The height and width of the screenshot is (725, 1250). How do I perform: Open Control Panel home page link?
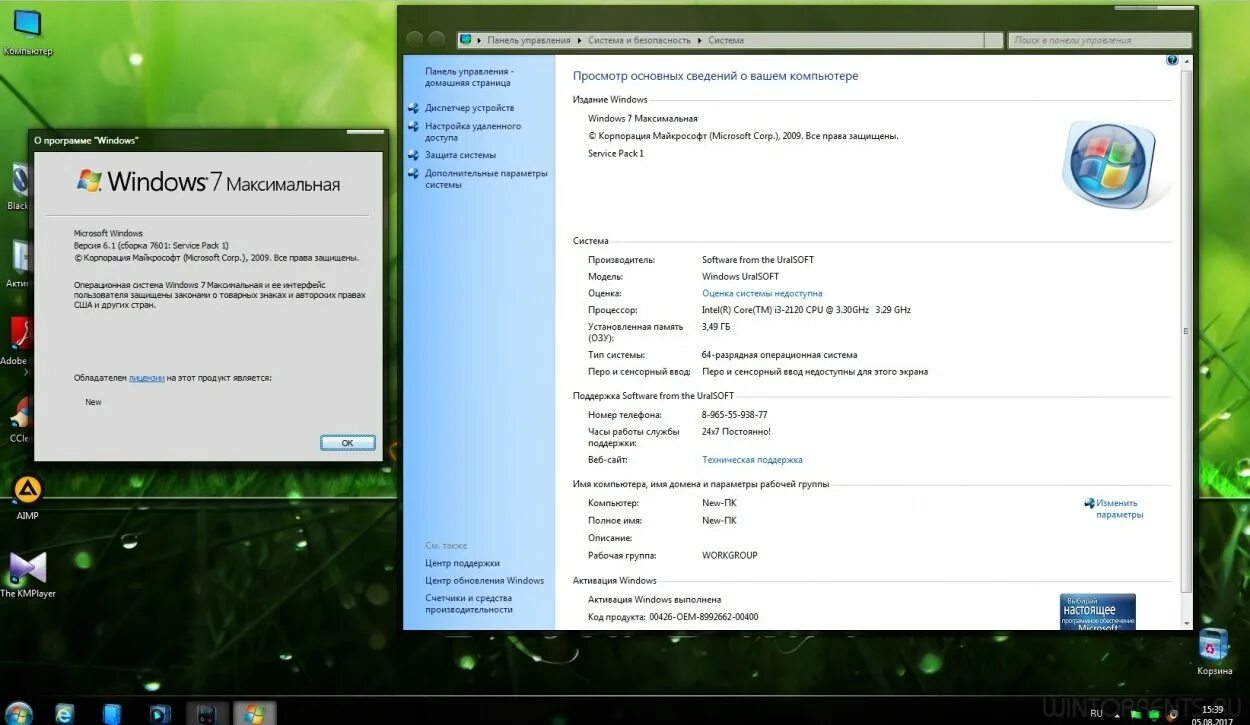pyautogui.click(x=469, y=77)
